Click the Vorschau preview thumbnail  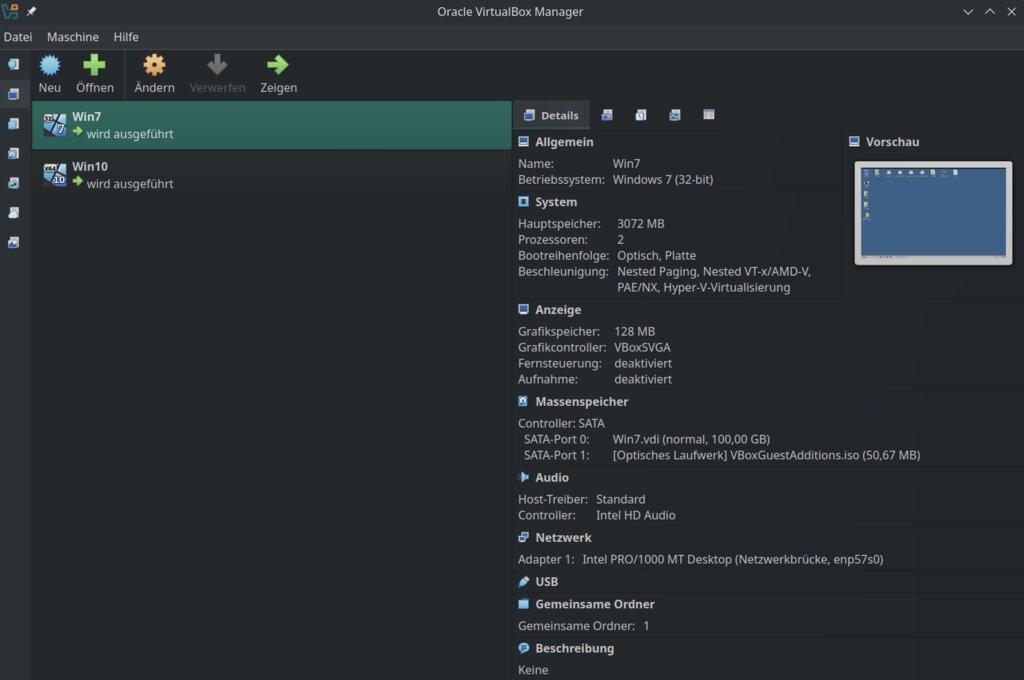[932, 212]
